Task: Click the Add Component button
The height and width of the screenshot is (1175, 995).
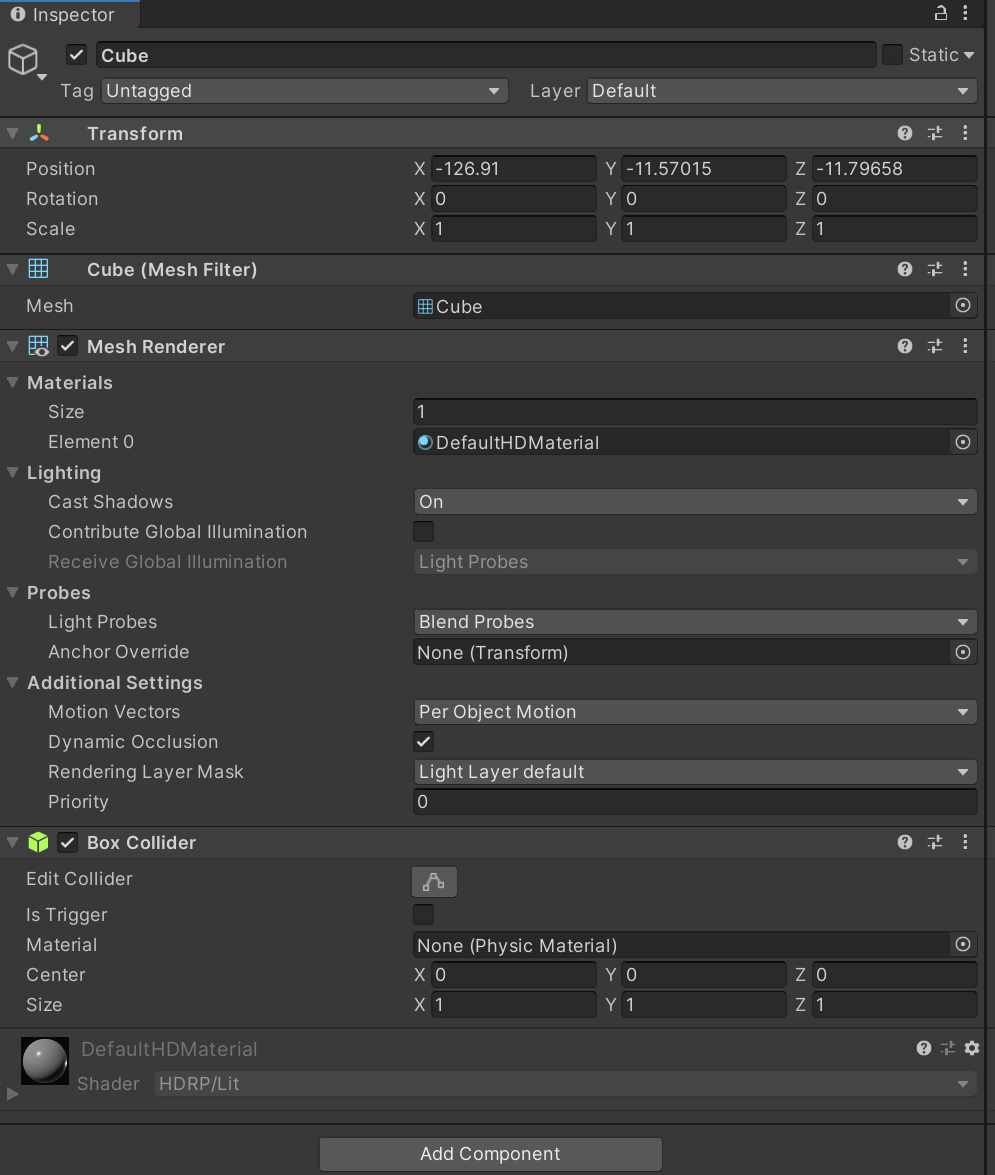Action: coord(490,1153)
